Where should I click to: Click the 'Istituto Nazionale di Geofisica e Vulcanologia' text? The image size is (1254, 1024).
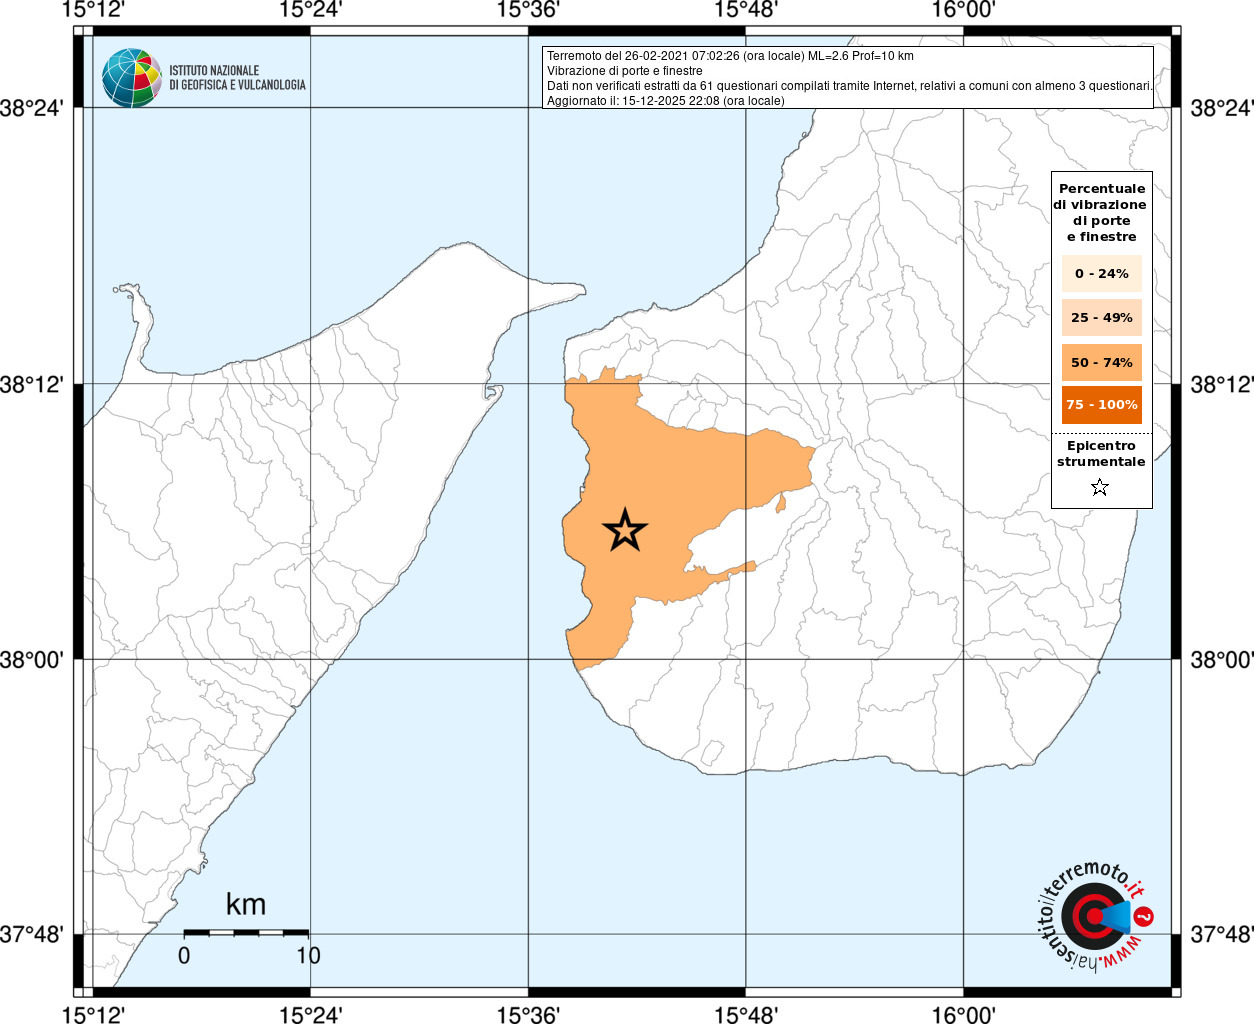[x=237, y=78]
